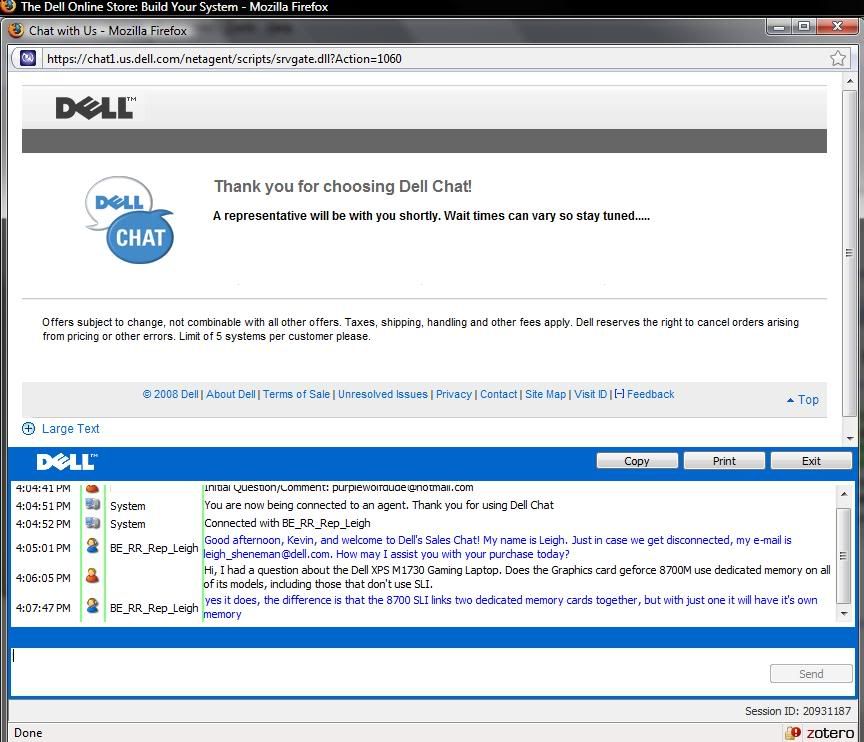Open the Feedback link
The height and width of the screenshot is (742, 864).
pyautogui.click(x=651, y=394)
